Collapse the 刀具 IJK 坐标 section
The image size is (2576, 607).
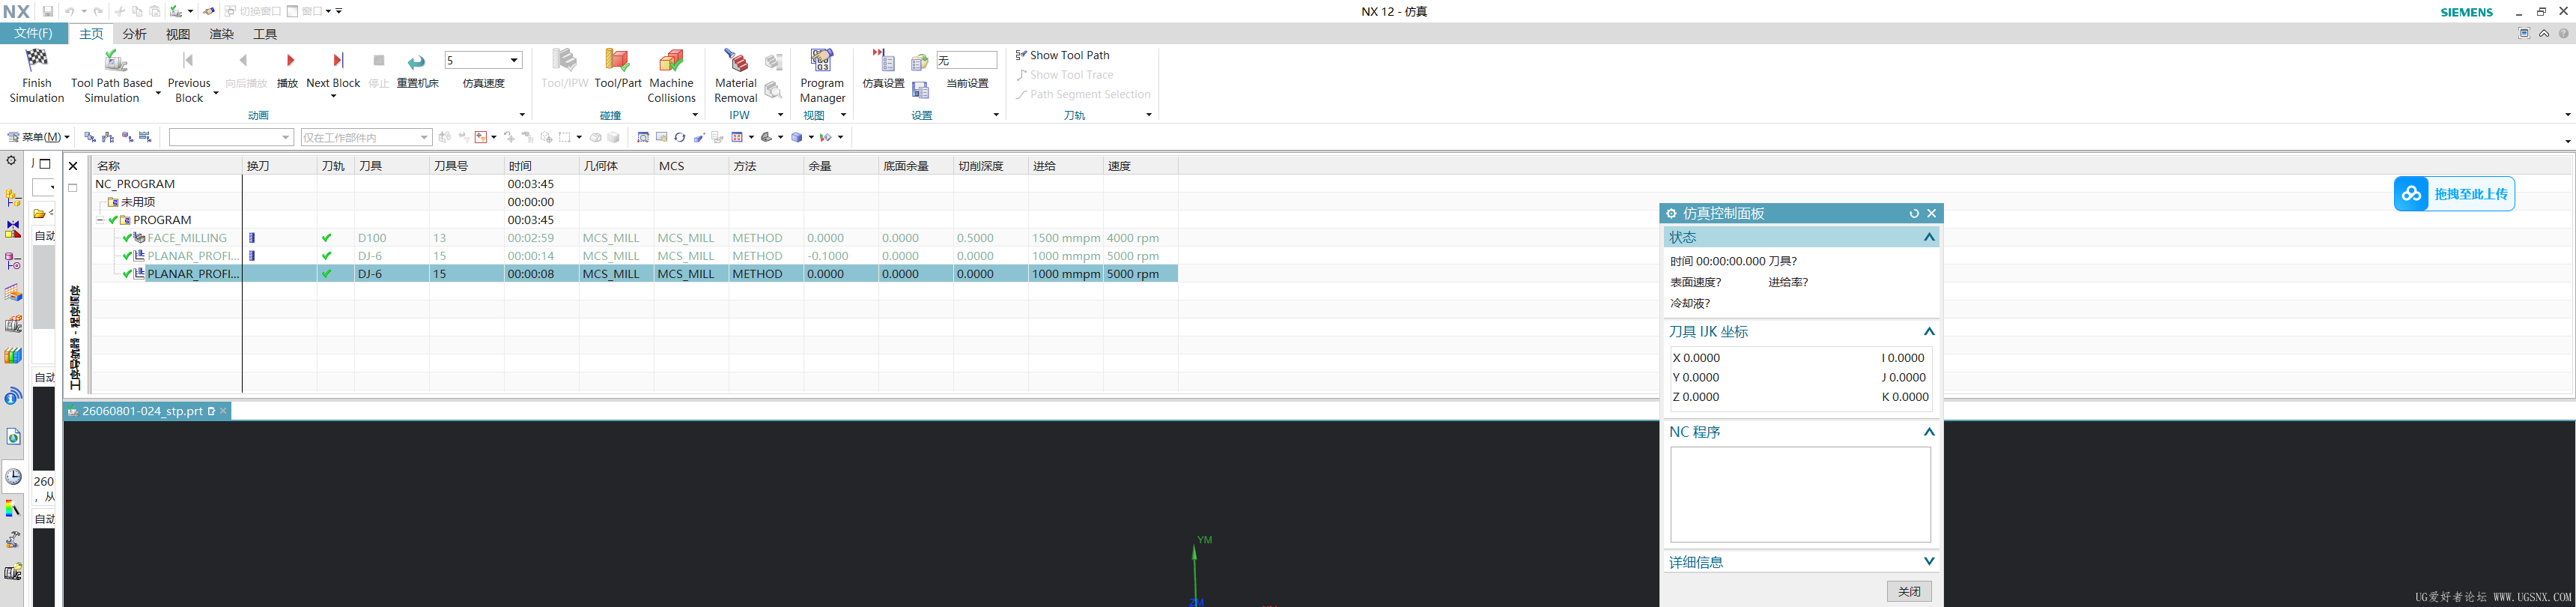tap(1929, 331)
